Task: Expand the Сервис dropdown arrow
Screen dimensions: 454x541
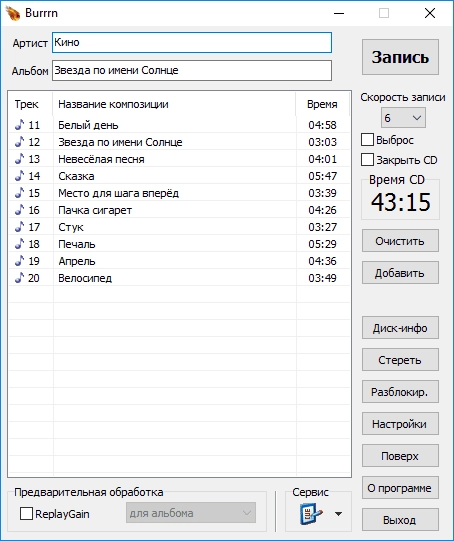Action: [x=338, y=514]
